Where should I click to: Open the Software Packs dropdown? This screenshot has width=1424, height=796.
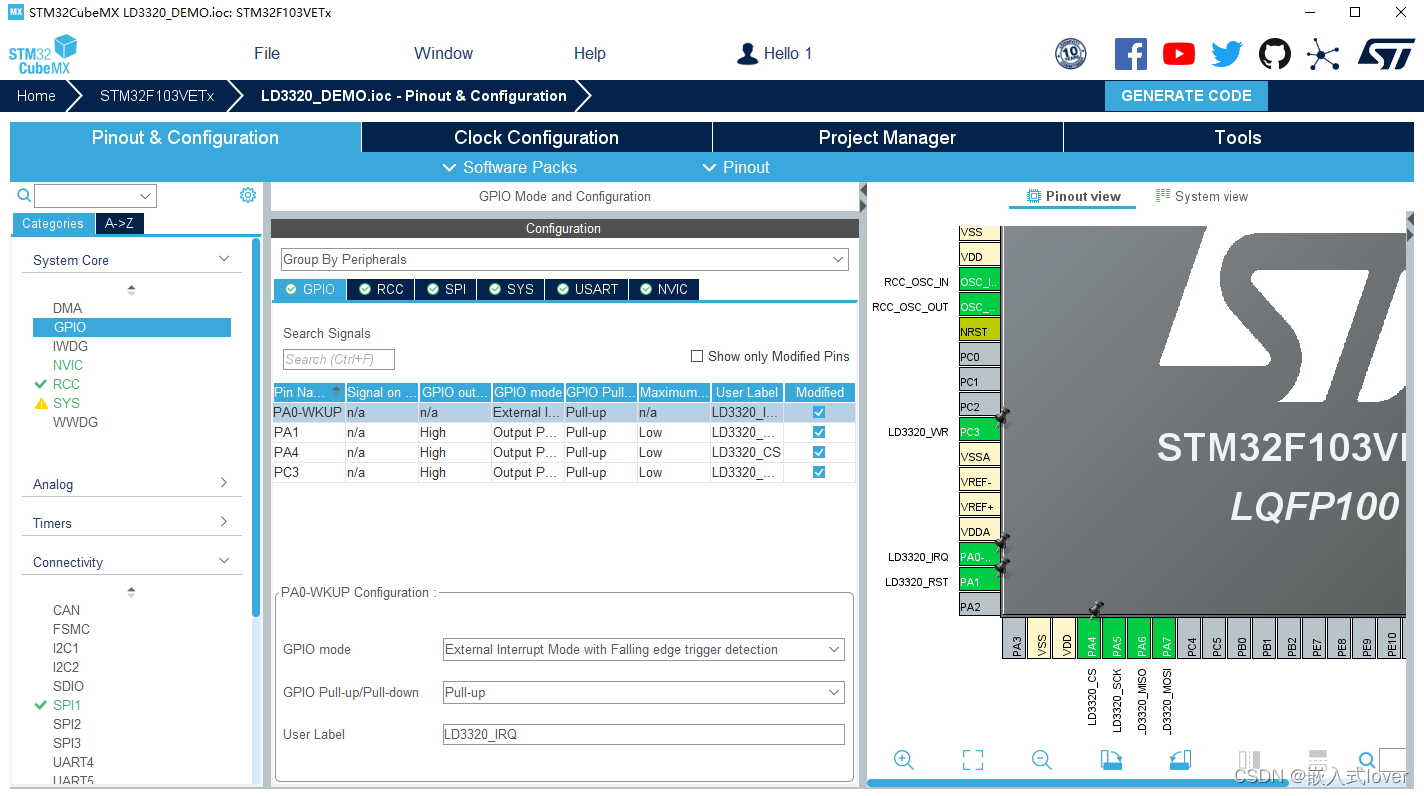pos(510,167)
